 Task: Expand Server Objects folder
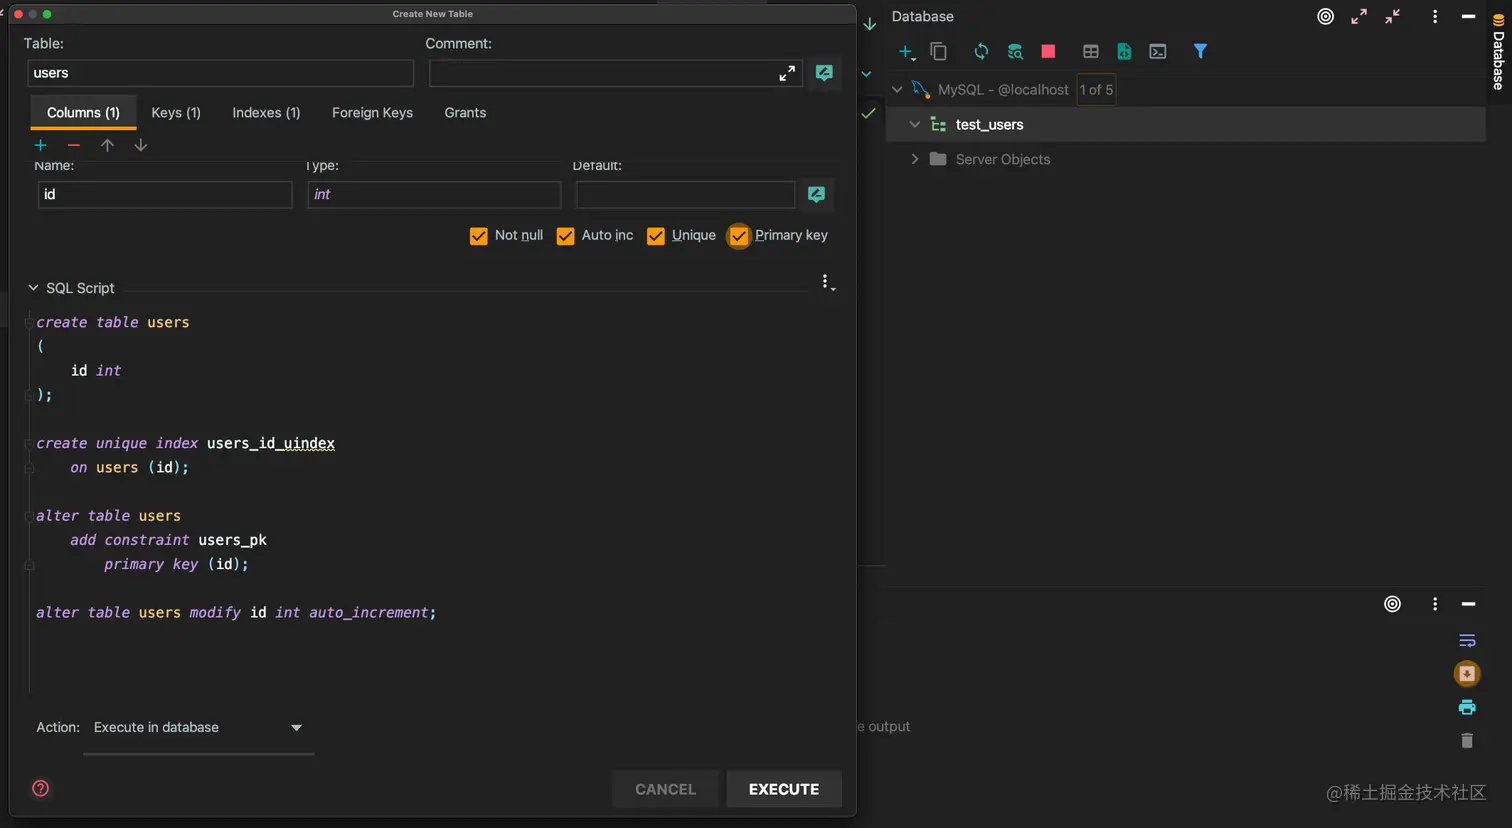tap(914, 159)
